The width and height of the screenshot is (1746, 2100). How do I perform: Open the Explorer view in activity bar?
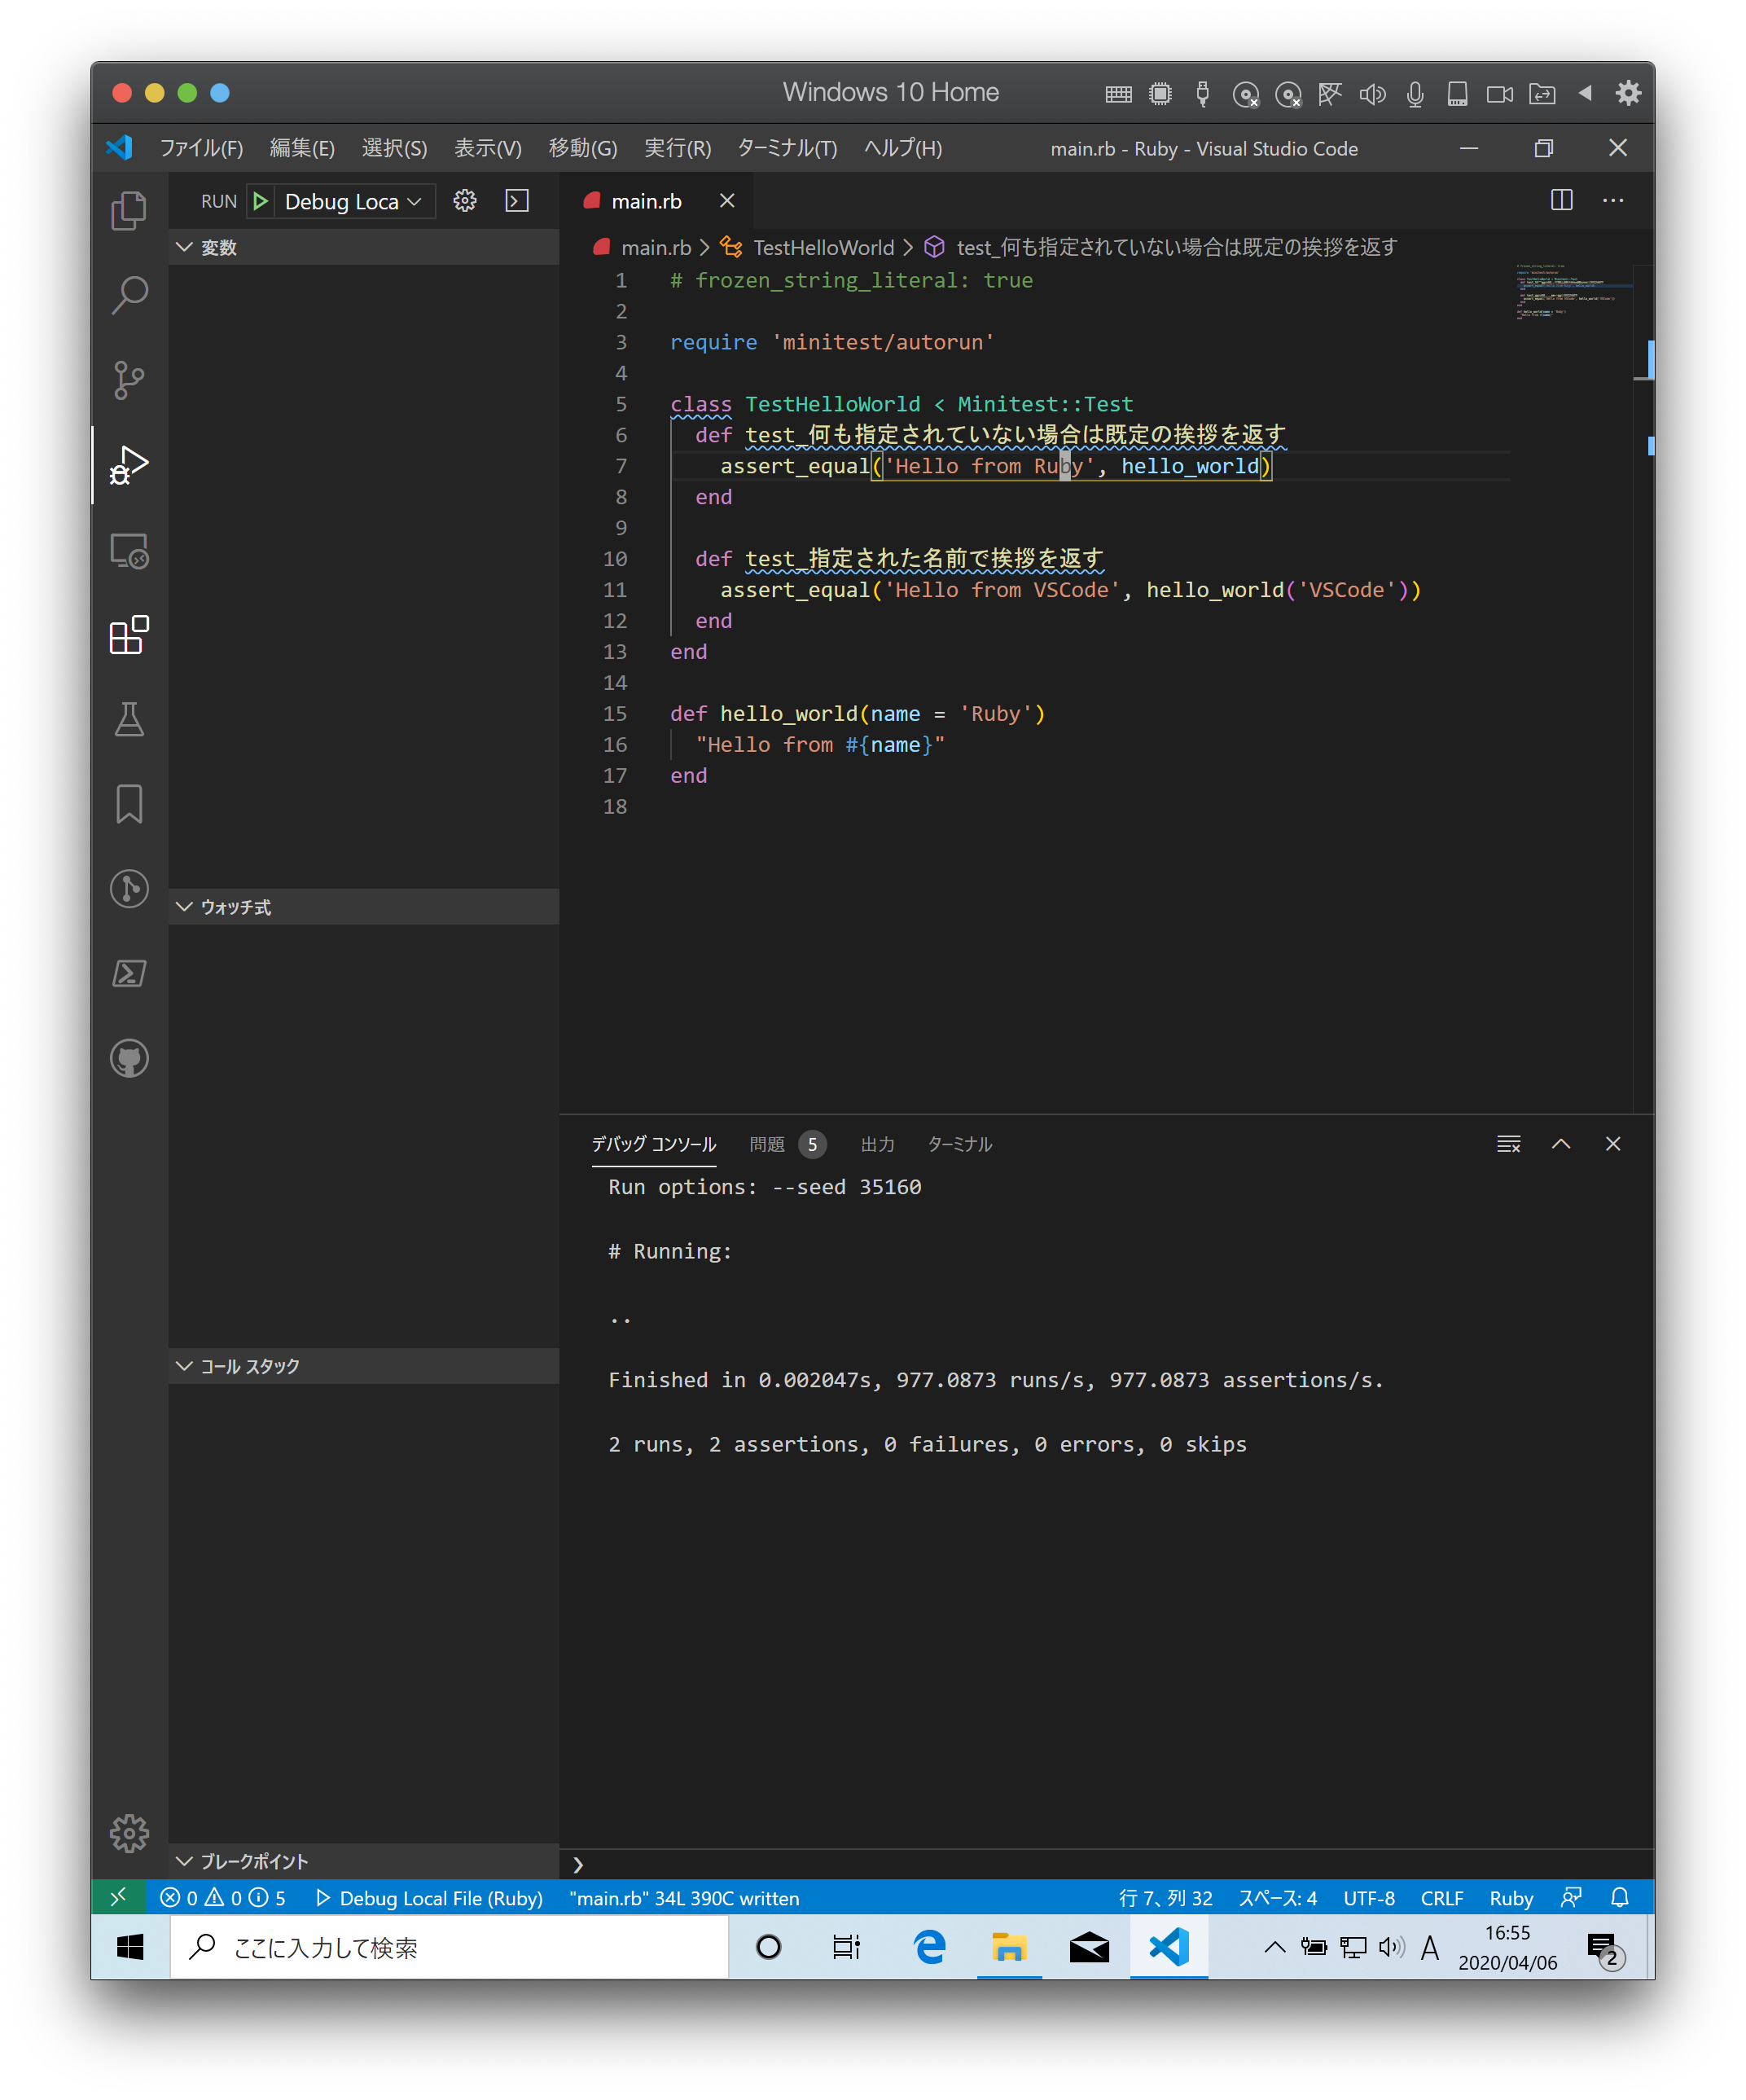(129, 210)
